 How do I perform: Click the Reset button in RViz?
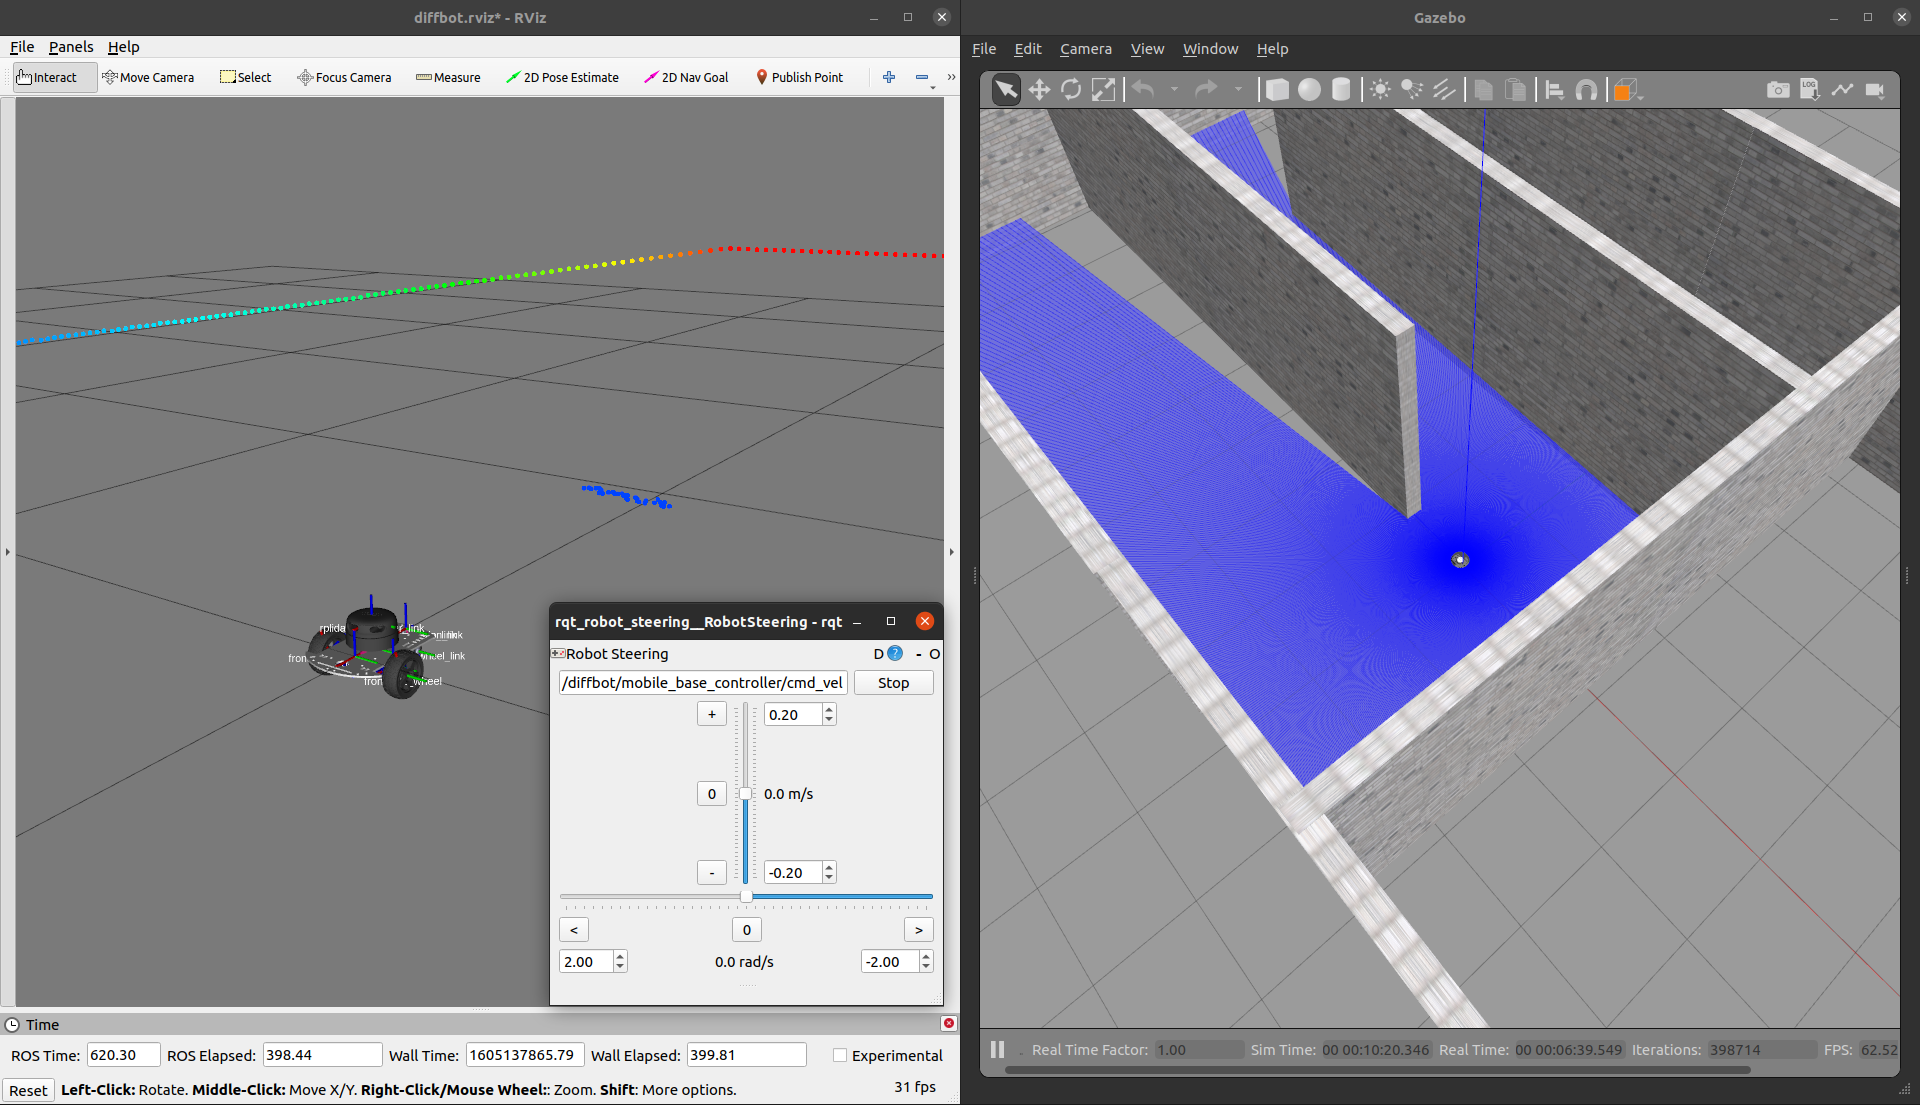pyautogui.click(x=28, y=1090)
